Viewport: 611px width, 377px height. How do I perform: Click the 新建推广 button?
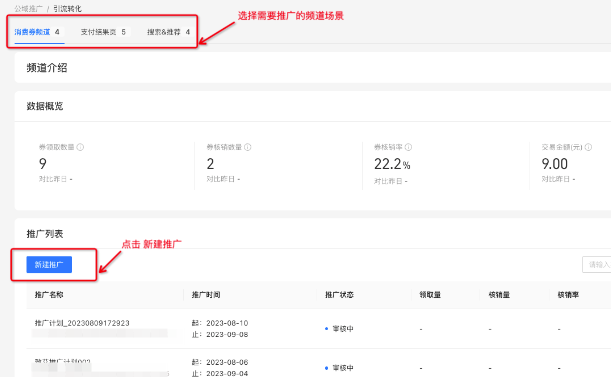[x=49, y=265]
